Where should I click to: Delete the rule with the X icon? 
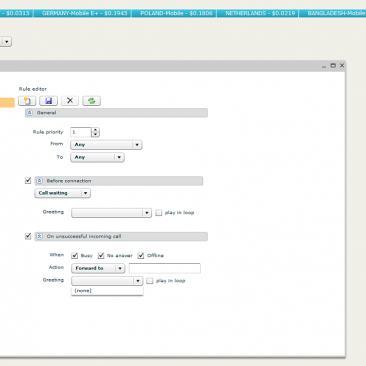pyautogui.click(x=70, y=101)
